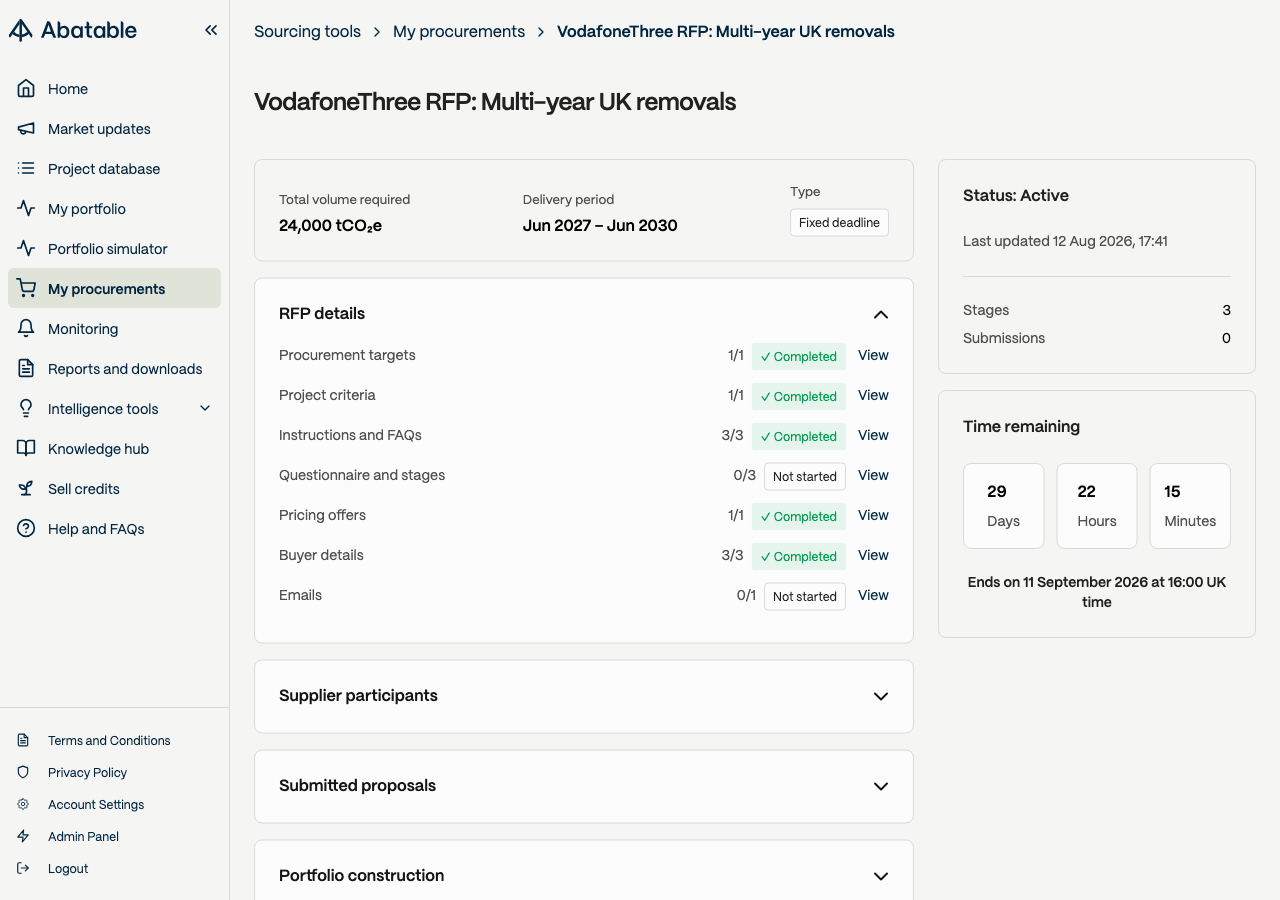Open the Privacy Policy link
The image size is (1280, 900).
click(88, 773)
